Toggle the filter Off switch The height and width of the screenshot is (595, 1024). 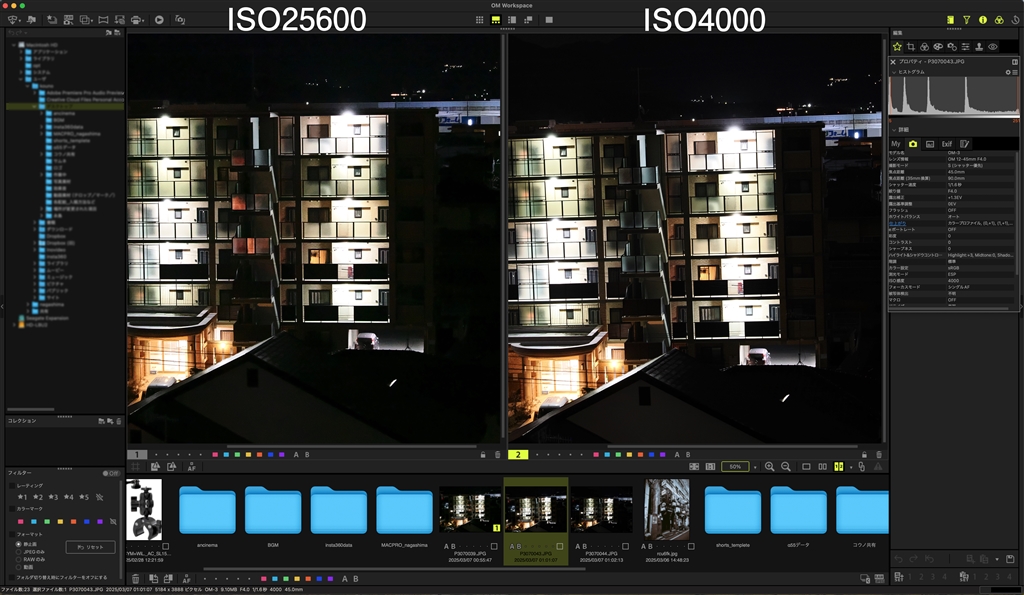click(111, 473)
